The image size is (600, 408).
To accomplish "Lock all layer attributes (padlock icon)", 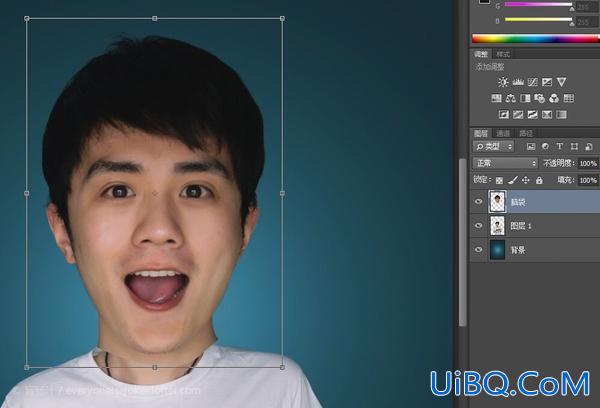I will [x=539, y=180].
